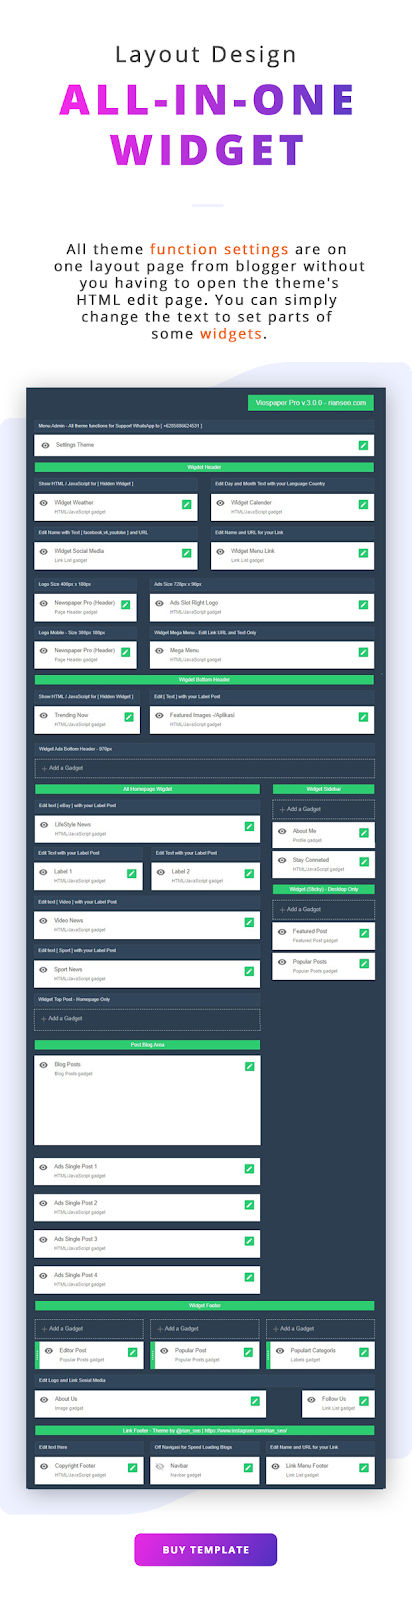Click the Widget Weather edit pencil
The image size is (412, 1600).
[x=187, y=504]
